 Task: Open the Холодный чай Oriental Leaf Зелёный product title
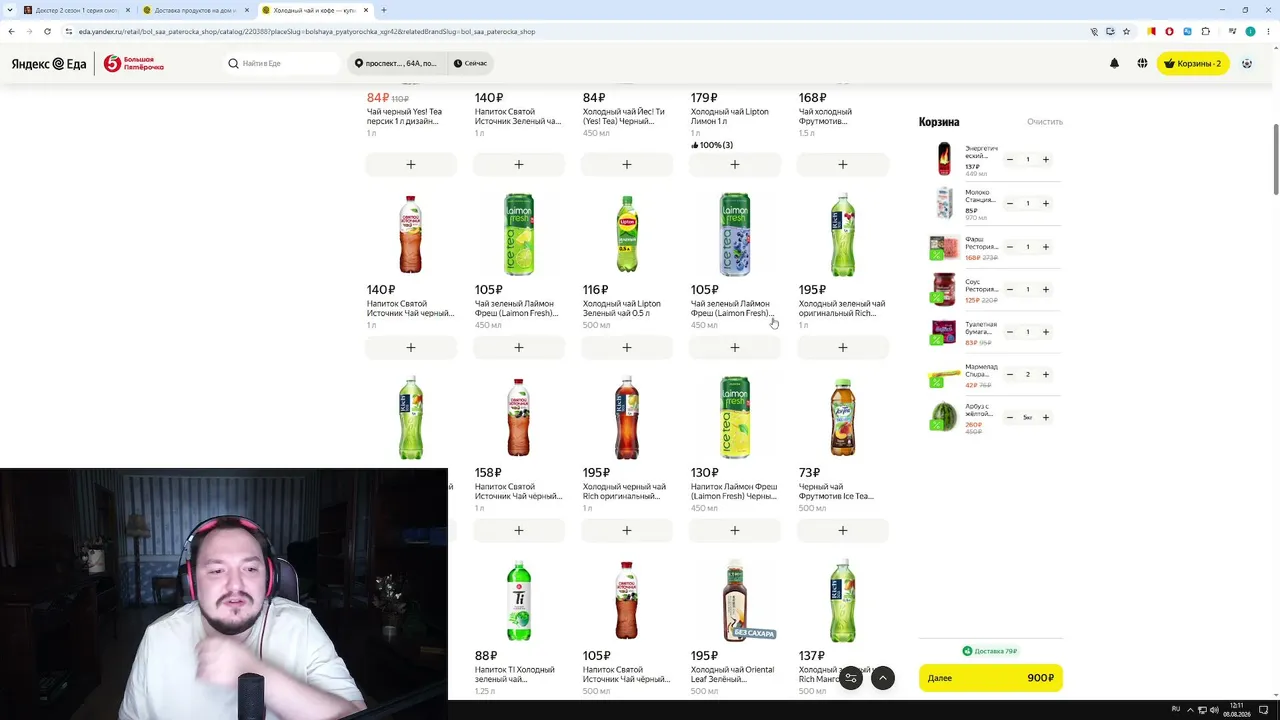(x=732, y=675)
